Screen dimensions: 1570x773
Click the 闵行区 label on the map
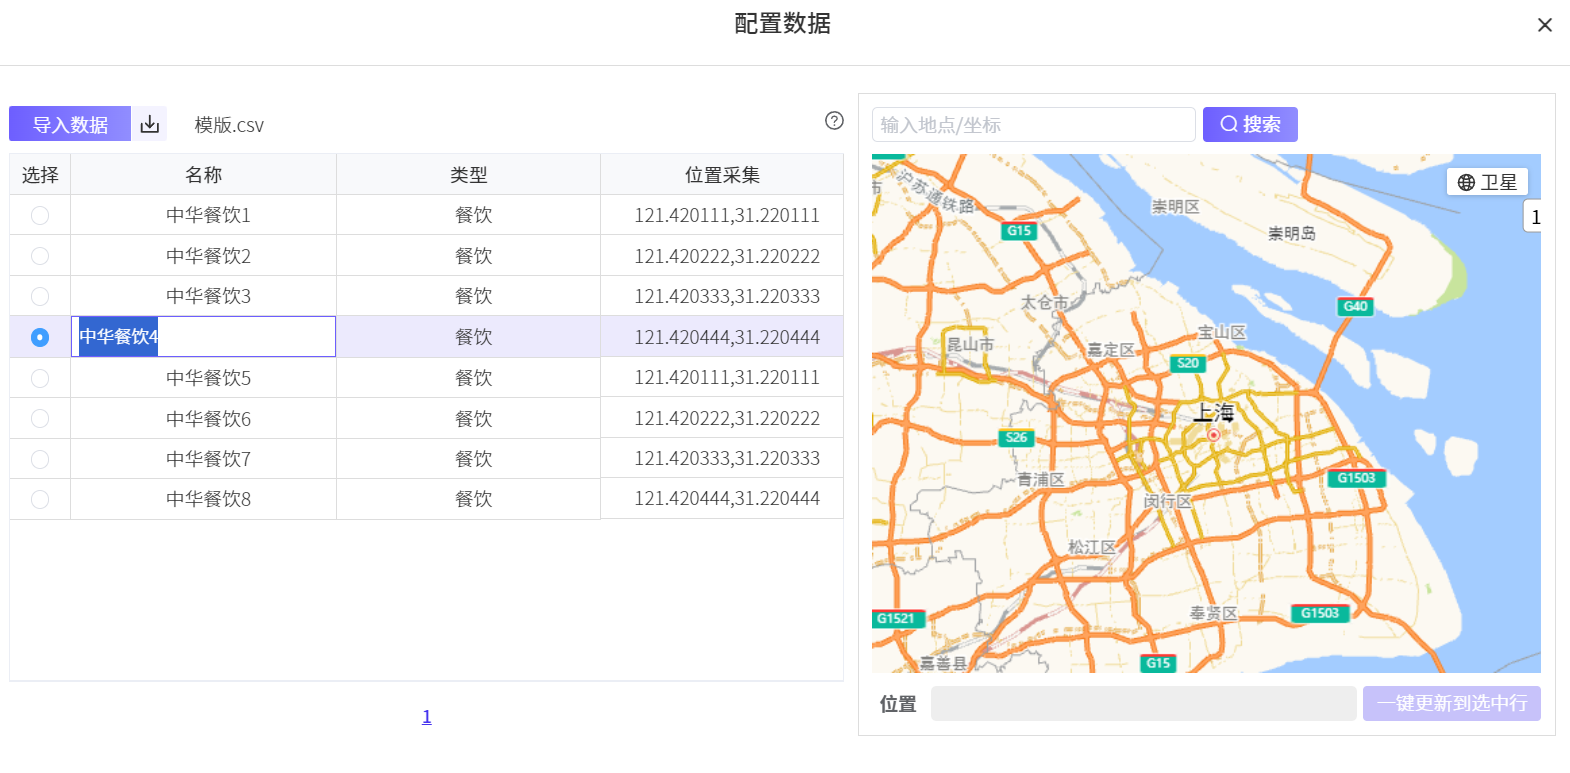point(1168,501)
